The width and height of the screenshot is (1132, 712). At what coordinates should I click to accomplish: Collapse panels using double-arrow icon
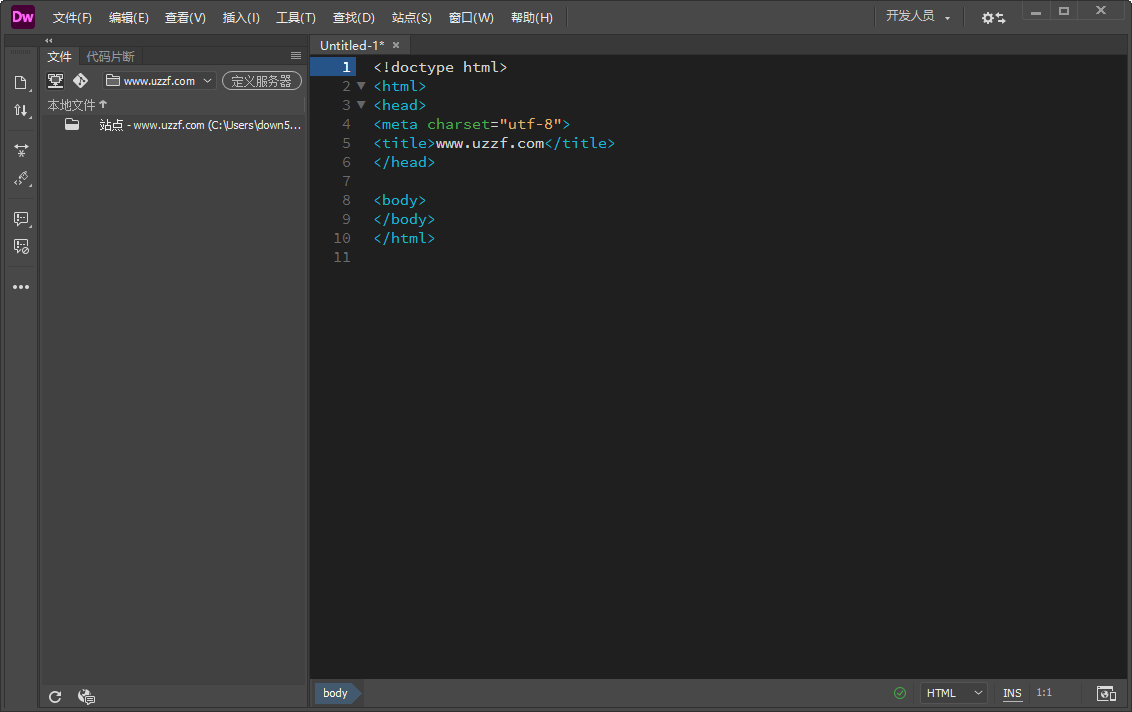48,40
